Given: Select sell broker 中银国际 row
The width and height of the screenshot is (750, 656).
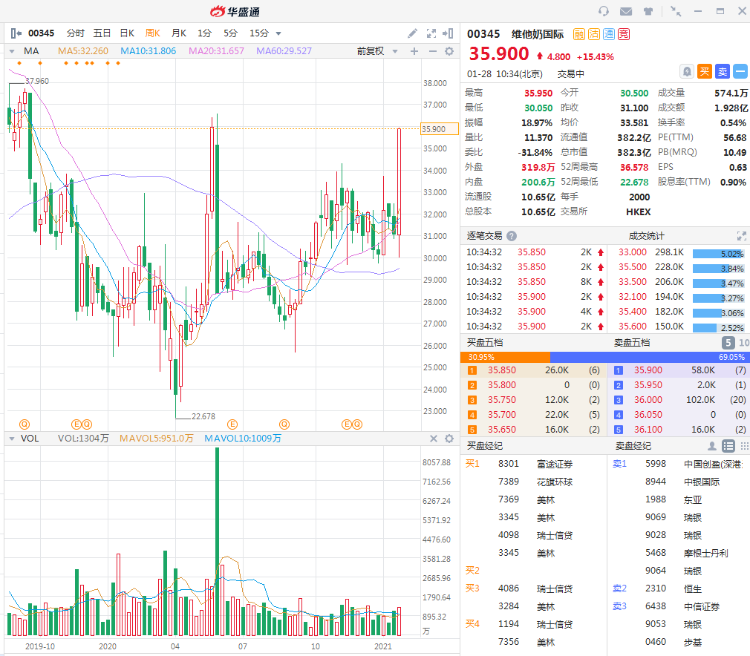Looking at the screenshot, I should click(x=679, y=481).
